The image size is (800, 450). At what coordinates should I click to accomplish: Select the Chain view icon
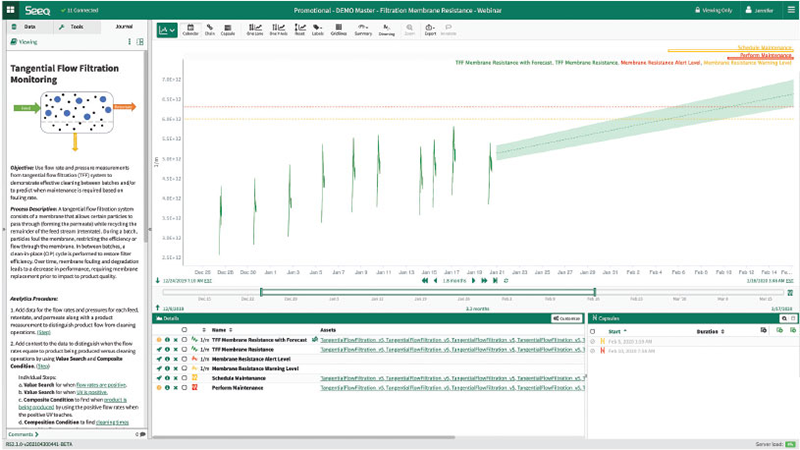pos(210,30)
